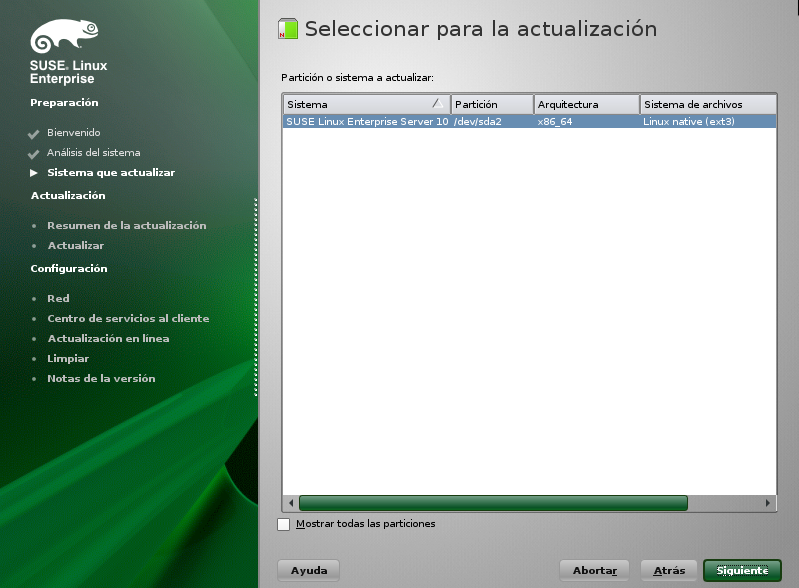The height and width of the screenshot is (588, 799).
Task: Click the arrow beside Sistema que actualizar
Action: tap(34, 173)
